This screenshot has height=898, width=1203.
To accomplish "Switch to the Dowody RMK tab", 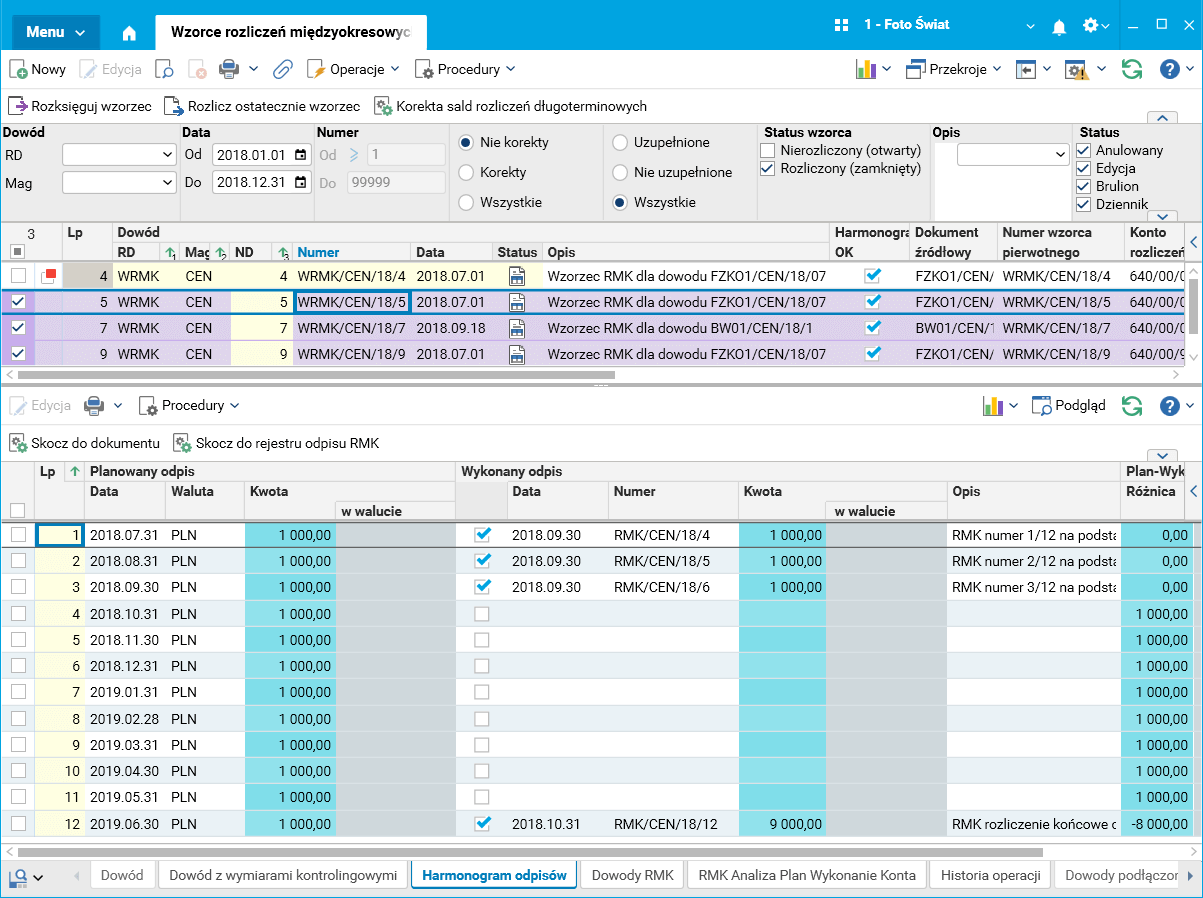I will tap(632, 875).
